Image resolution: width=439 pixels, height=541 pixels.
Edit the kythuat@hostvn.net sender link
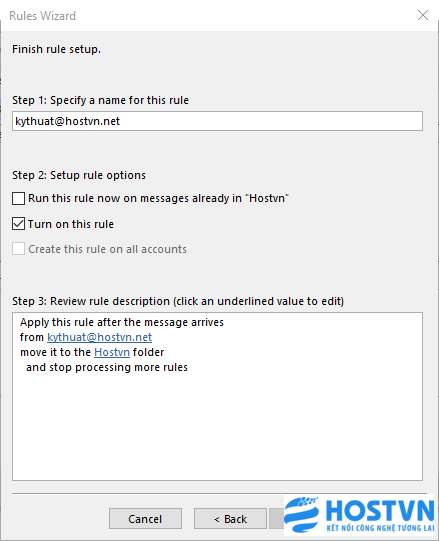pos(99,337)
